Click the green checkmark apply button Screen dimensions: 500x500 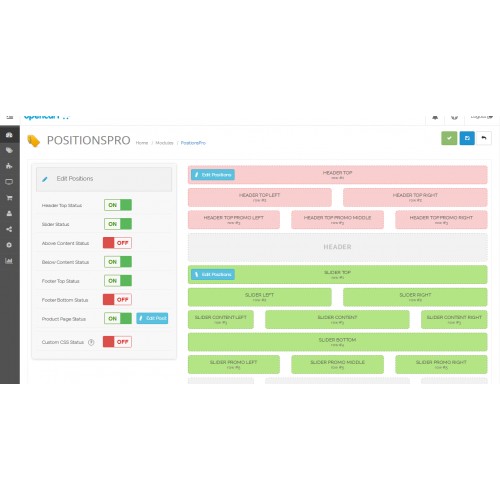(x=449, y=138)
